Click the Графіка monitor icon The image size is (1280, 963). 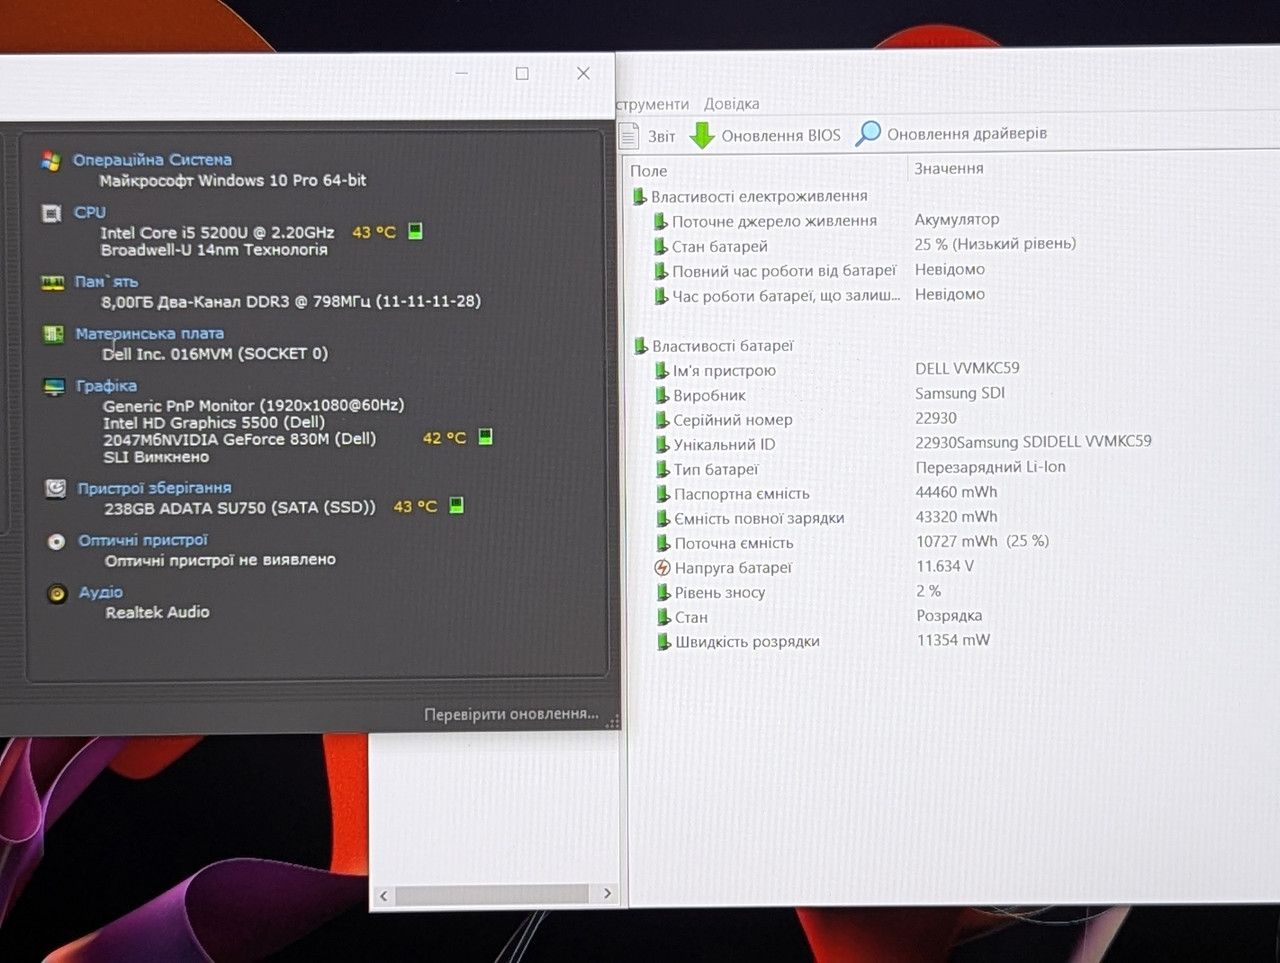tap(54, 387)
